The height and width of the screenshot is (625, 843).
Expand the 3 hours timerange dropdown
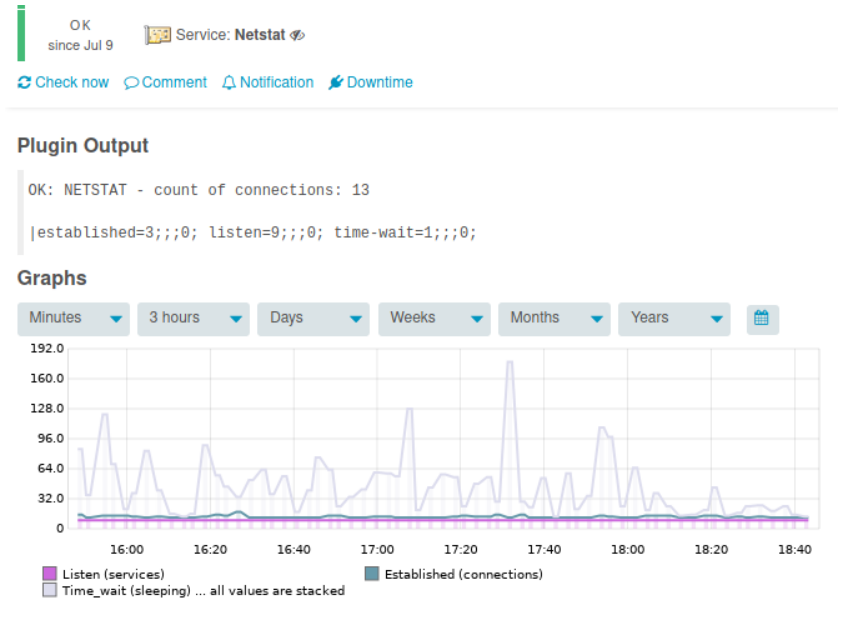tap(194, 319)
